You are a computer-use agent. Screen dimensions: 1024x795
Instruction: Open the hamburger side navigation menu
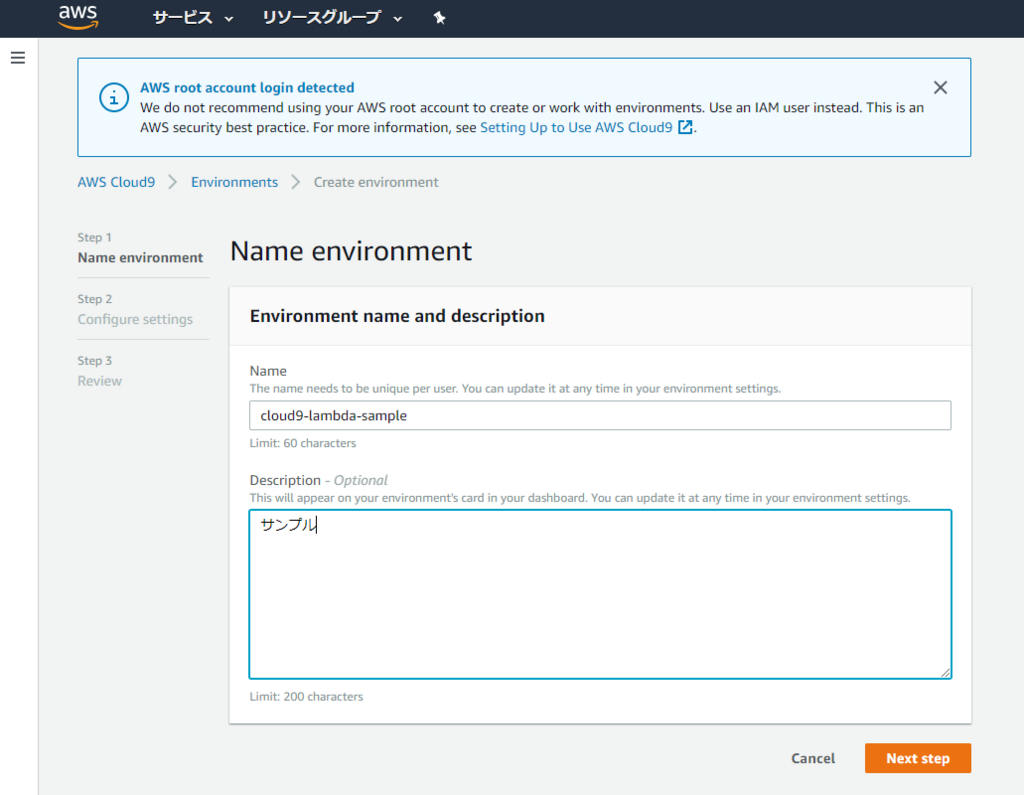[x=18, y=58]
